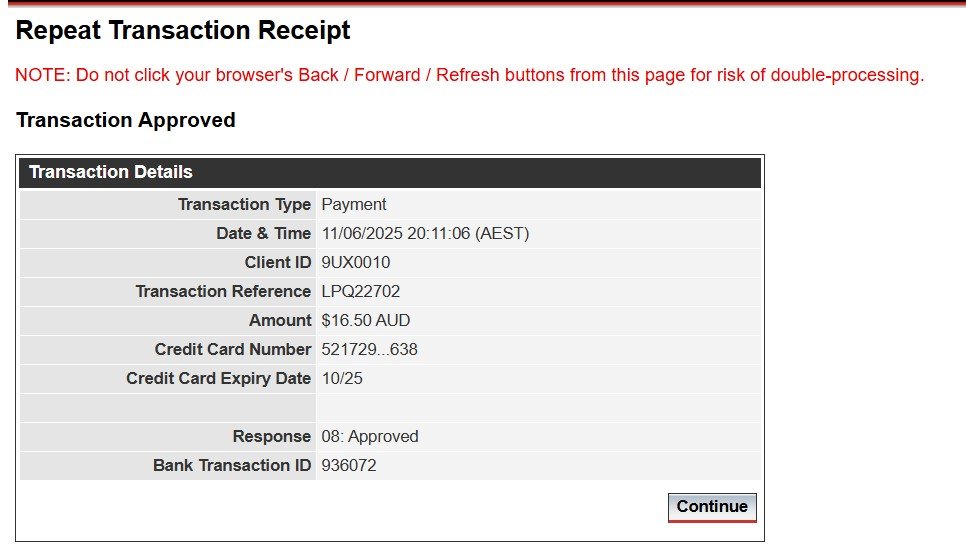Select the Transaction Reference value LPQ22702
The width and height of the screenshot is (966, 557).
click(361, 291)
